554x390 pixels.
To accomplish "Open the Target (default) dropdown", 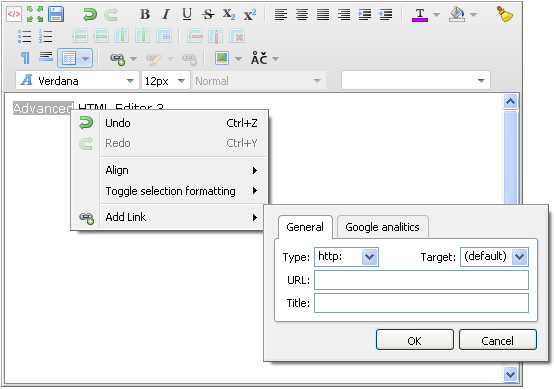I will point(494,257).
